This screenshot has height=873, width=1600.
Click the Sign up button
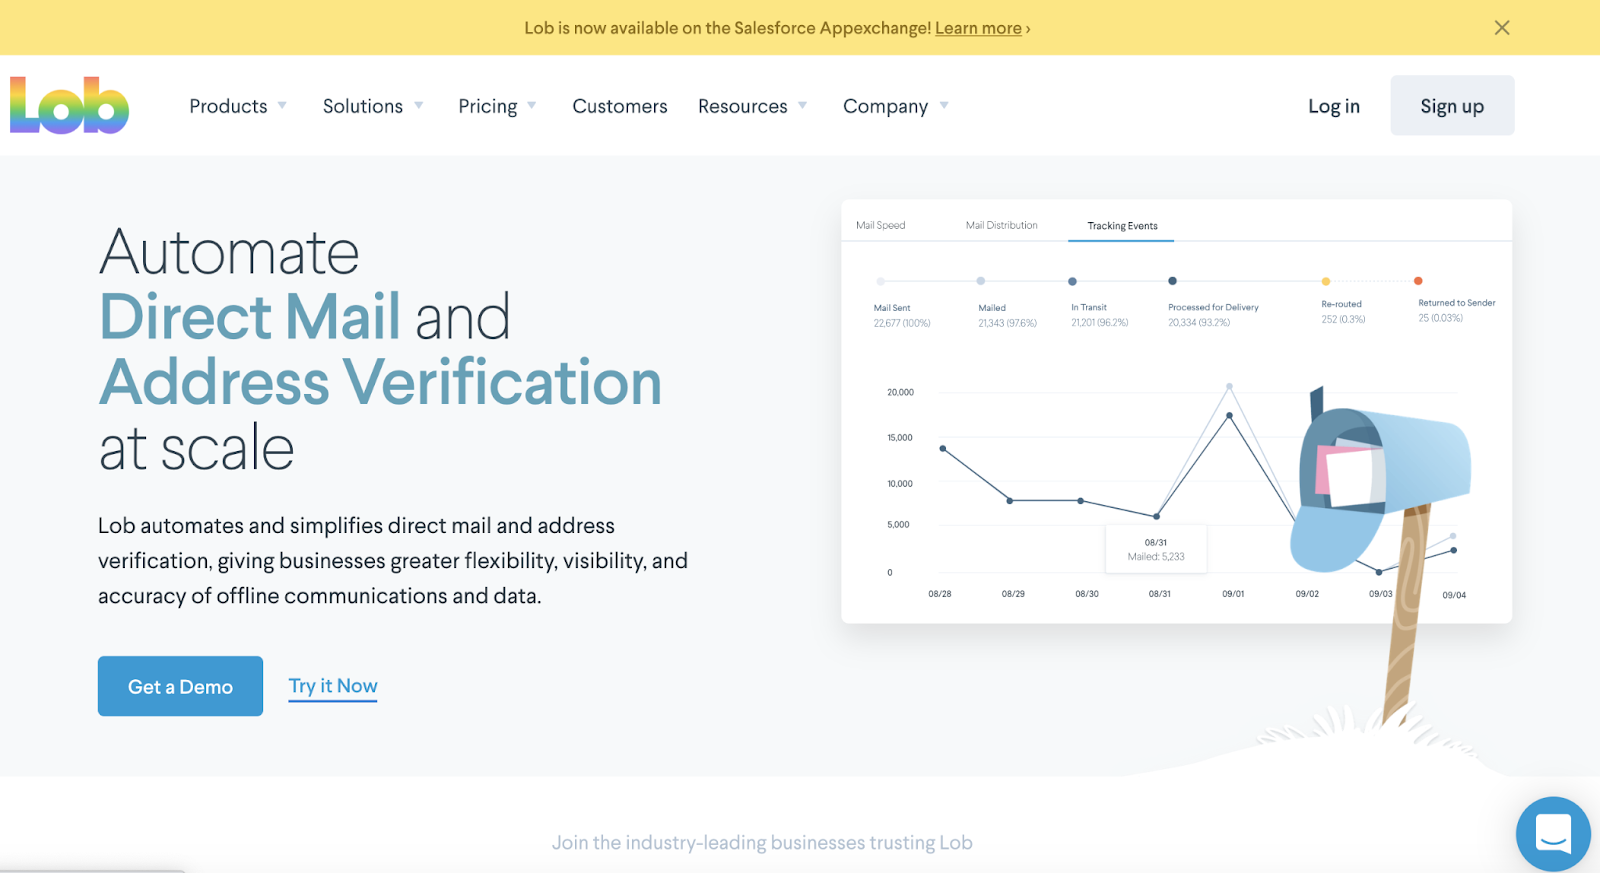(x=1452, y=105)
